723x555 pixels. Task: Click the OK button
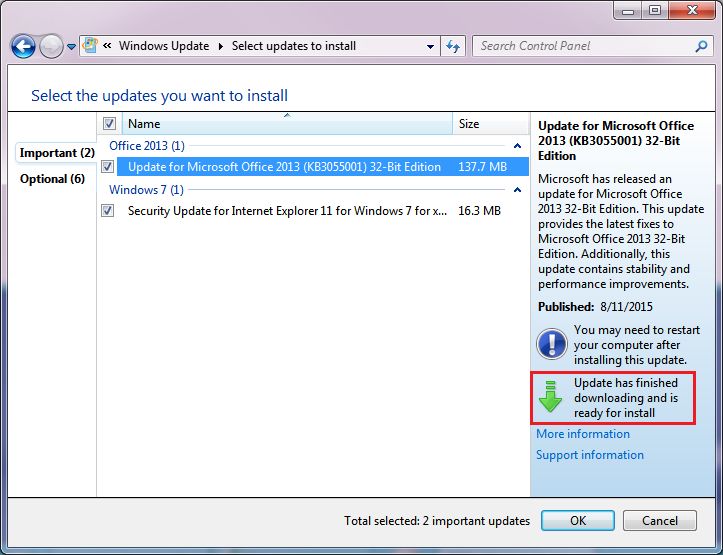578,520
